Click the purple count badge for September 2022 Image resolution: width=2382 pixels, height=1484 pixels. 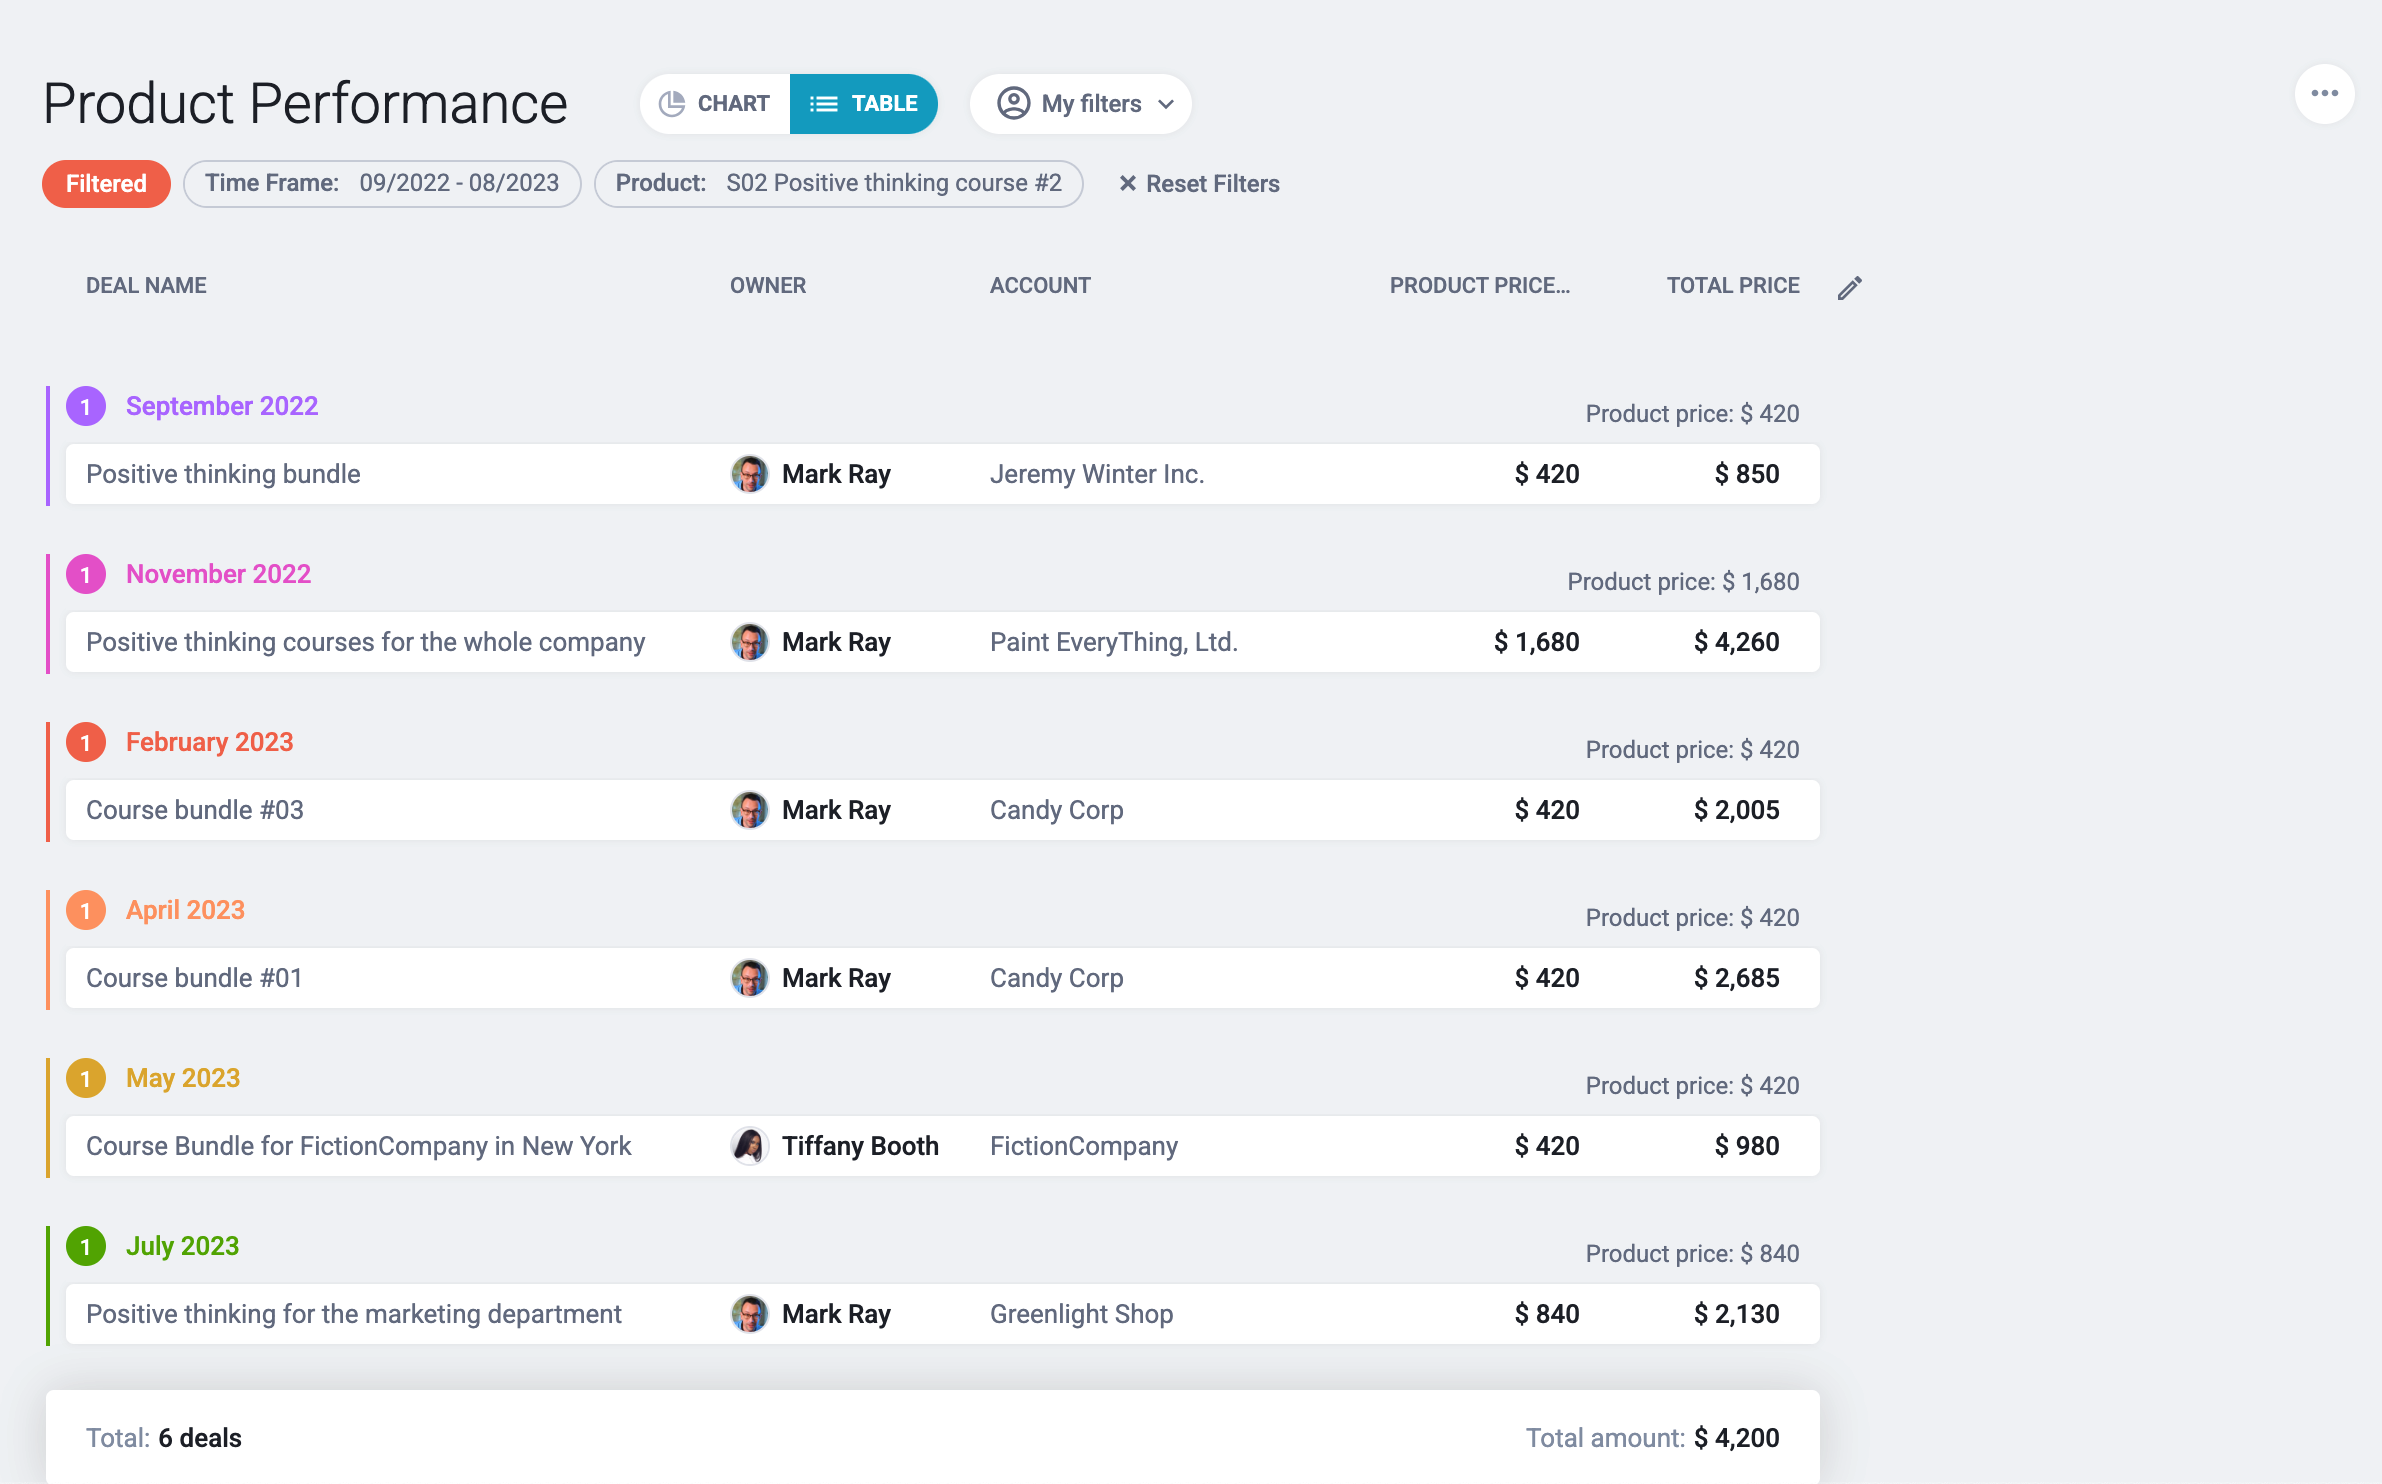86,406
